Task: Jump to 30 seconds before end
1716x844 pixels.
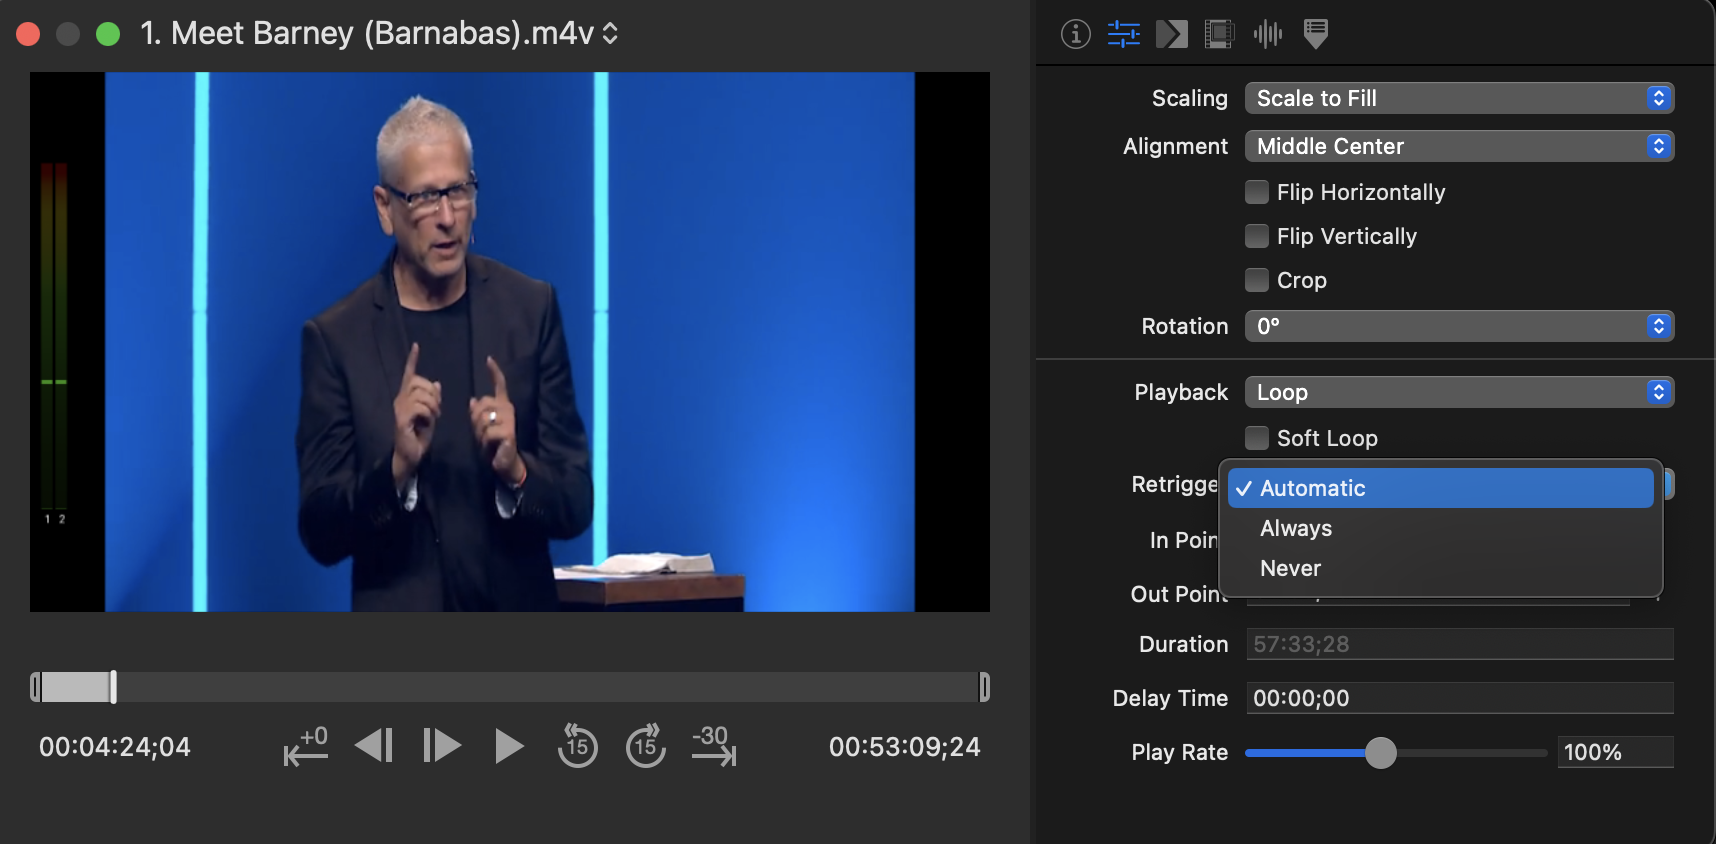Action: [714, 745]
